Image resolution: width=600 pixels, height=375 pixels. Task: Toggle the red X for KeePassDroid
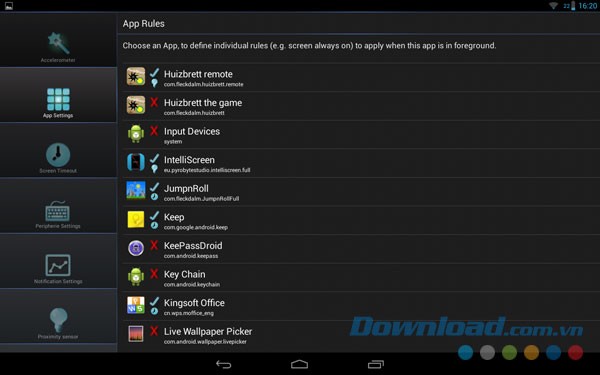tap(154, 245)
